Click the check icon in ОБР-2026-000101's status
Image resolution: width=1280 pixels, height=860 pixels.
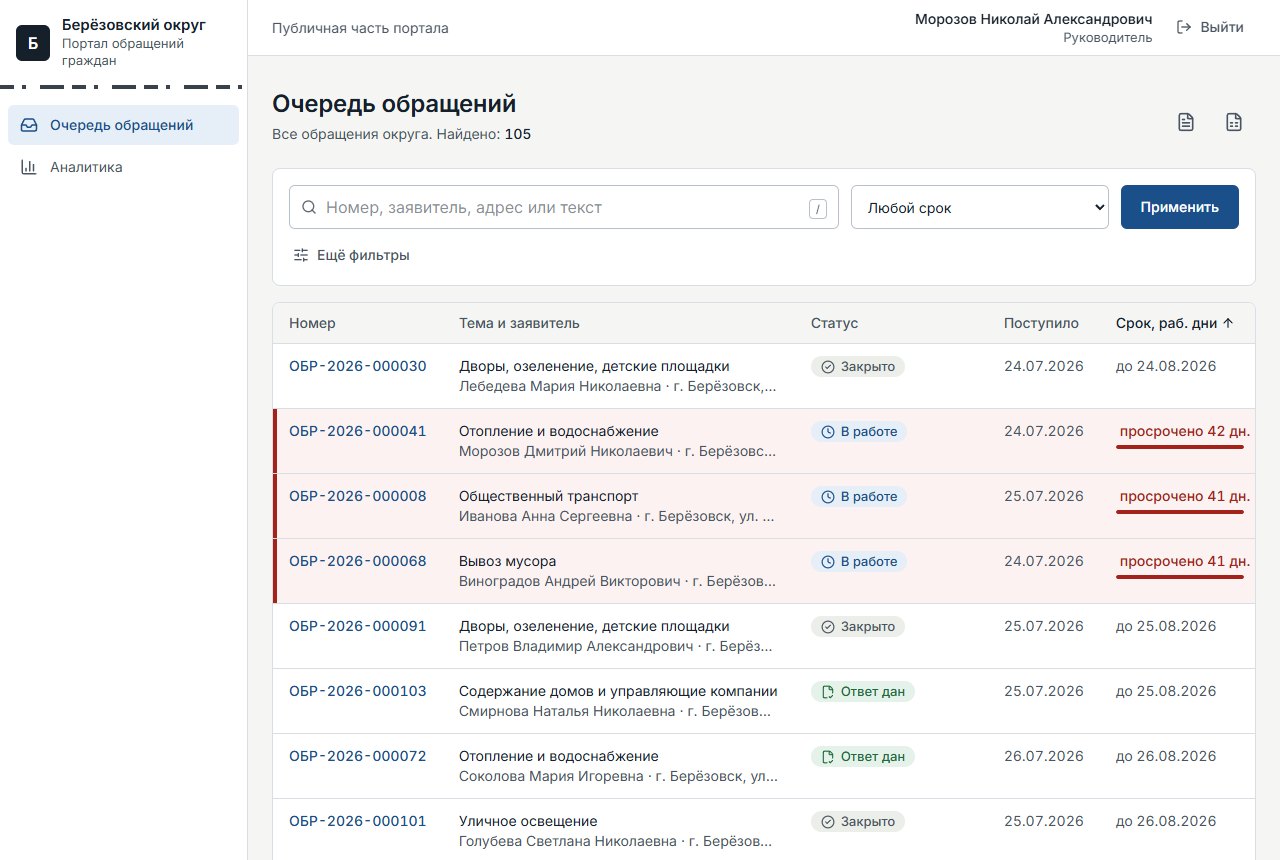tap(827, 822)
